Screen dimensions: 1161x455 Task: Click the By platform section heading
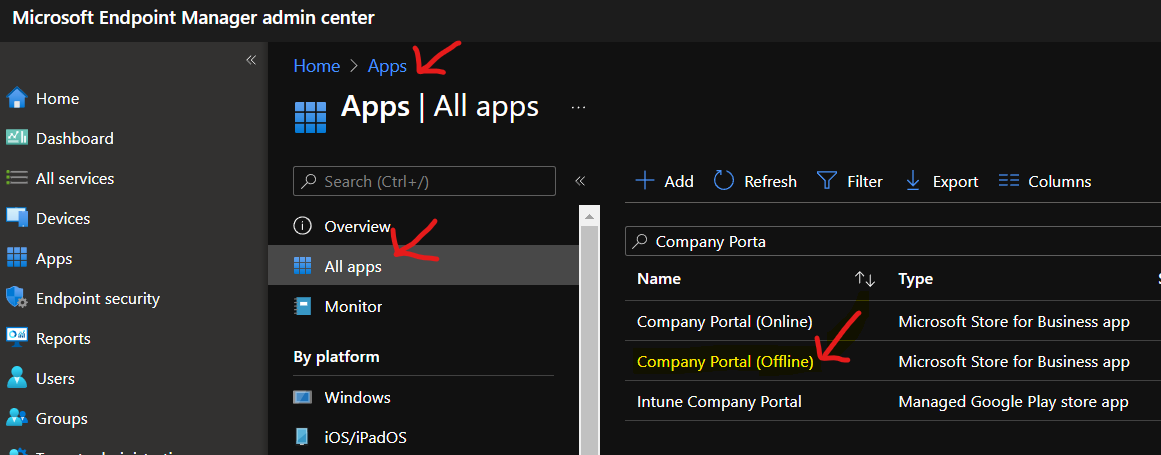coord(336,357)
